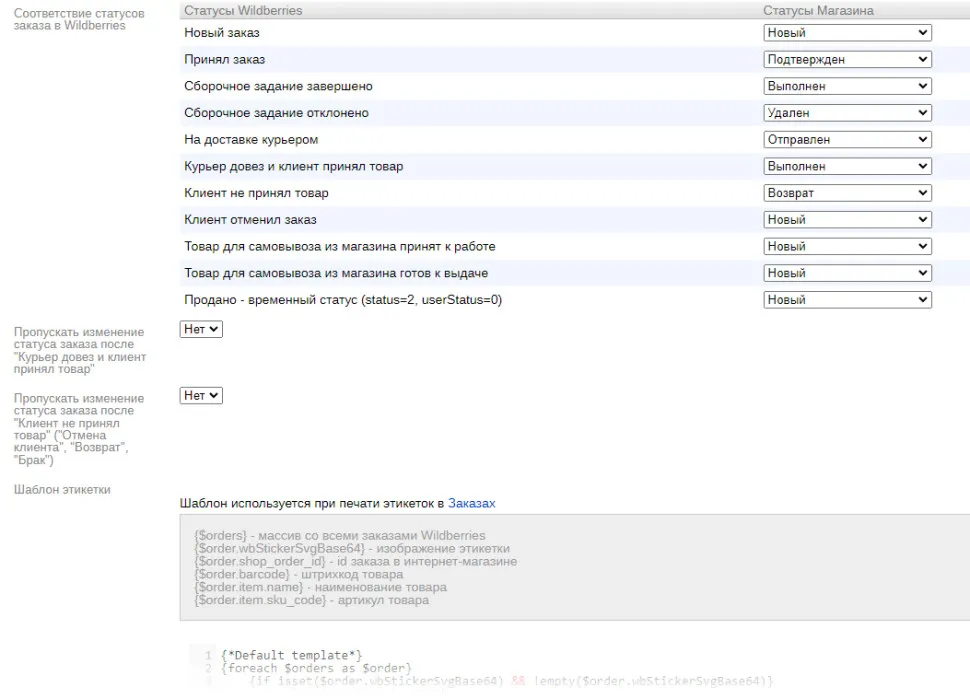Click the "Статусы Wildberries" column header
This screenshot has width=970, height=699.
(x=243, y=10)
